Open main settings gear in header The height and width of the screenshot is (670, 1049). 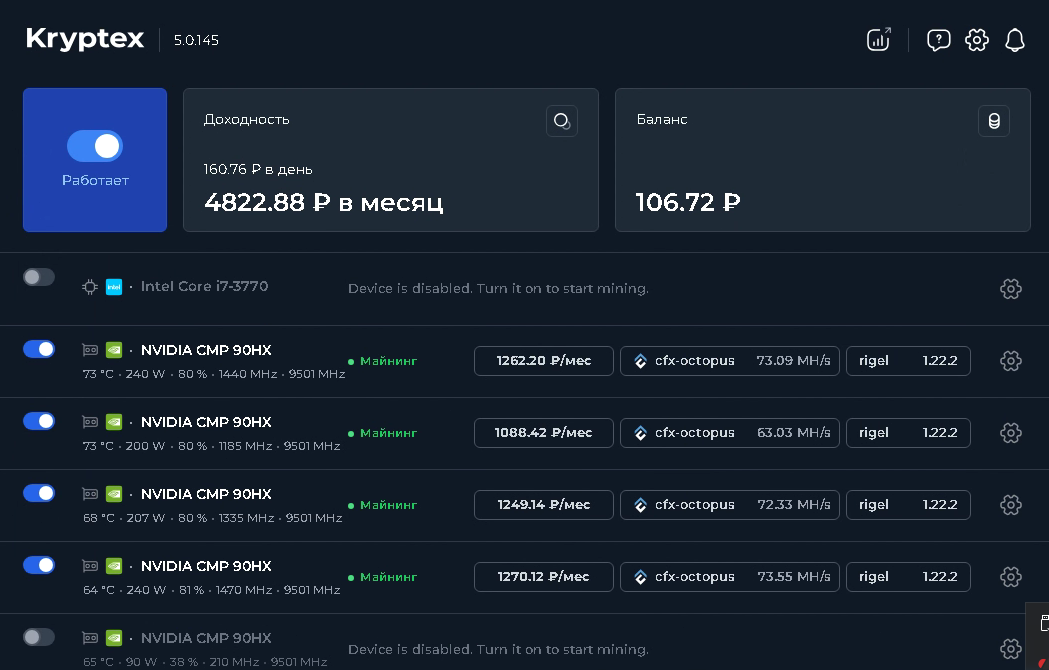[977, 40]
